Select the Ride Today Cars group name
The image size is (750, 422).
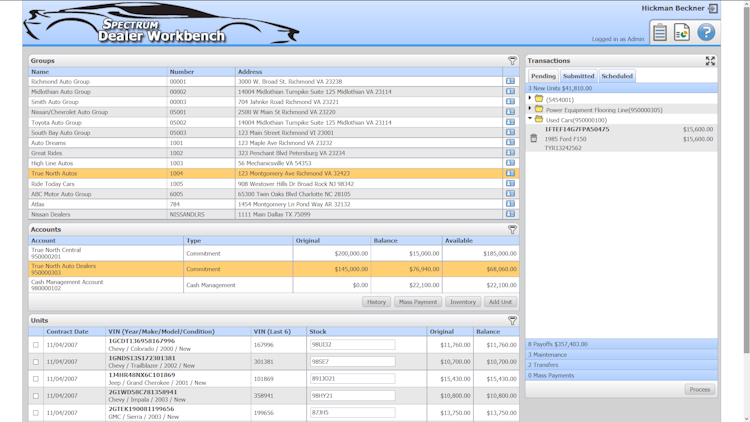53,184
